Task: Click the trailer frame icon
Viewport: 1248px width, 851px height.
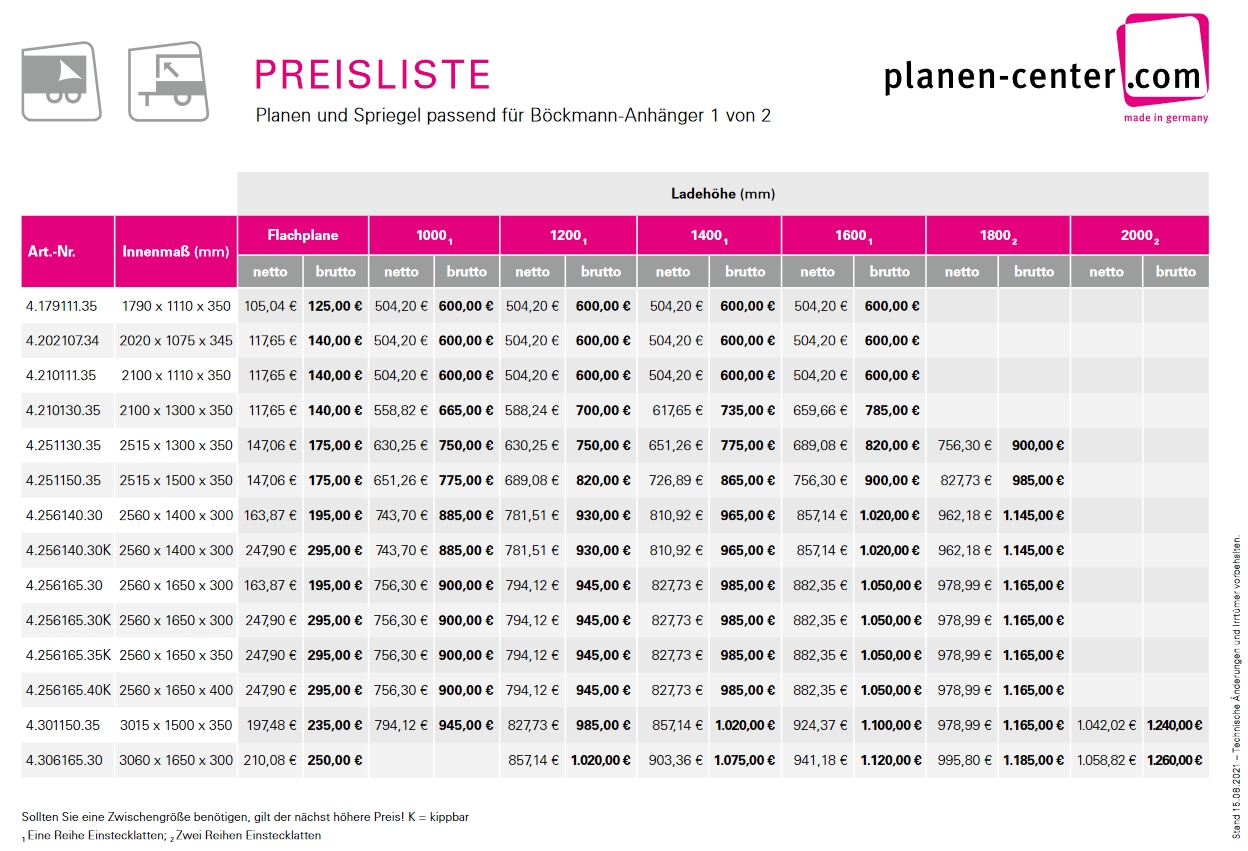Action: 168,81
